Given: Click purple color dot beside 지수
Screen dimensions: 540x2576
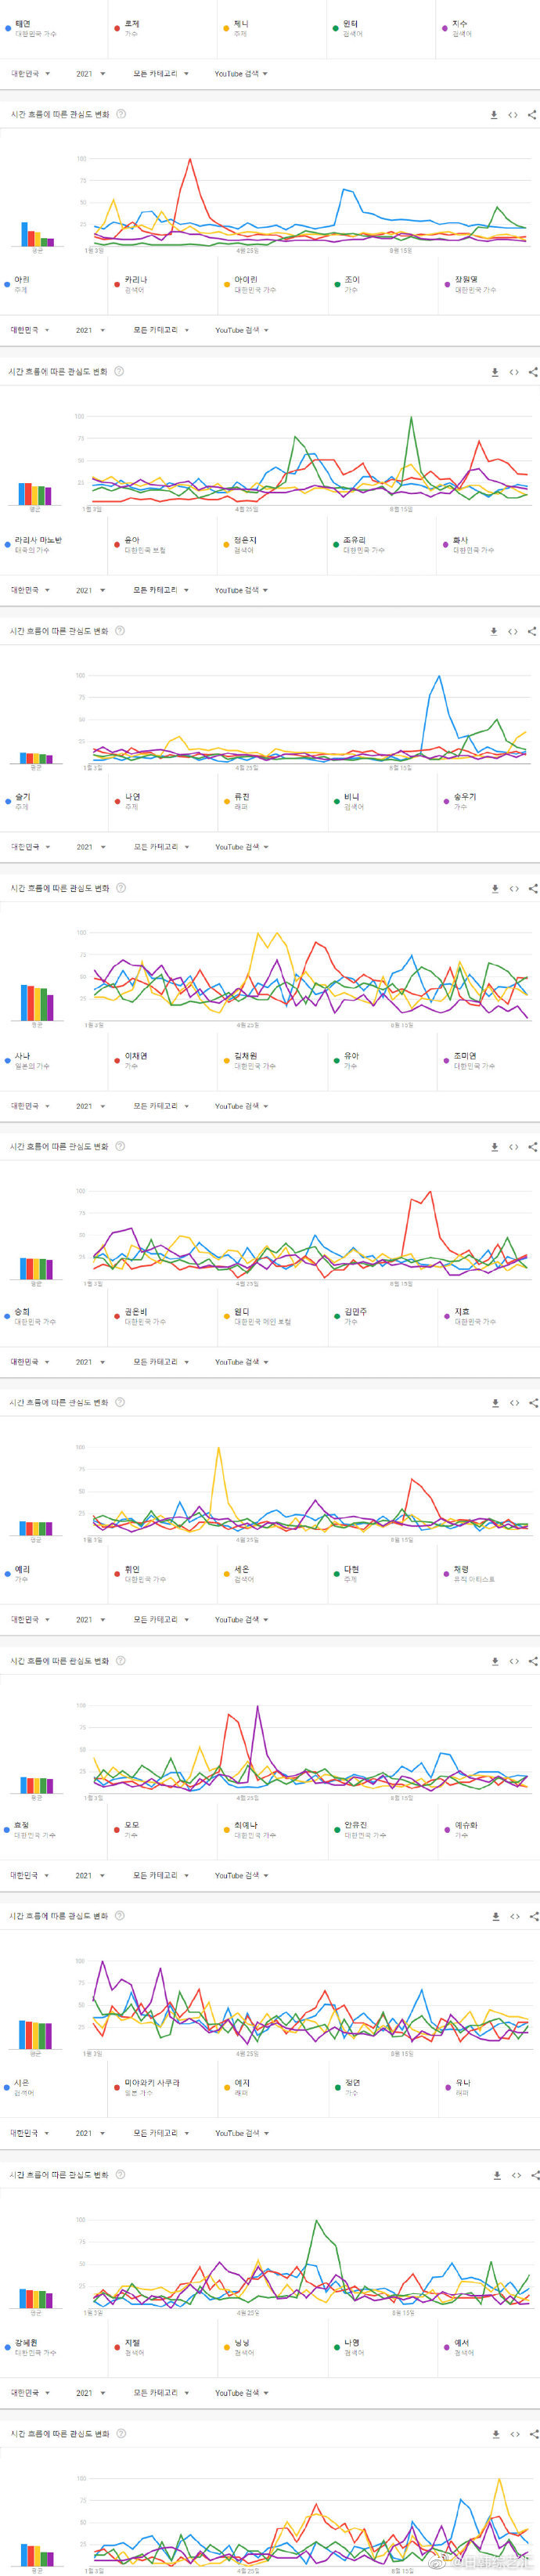Looking at the screenshot, I should point(445,28).
